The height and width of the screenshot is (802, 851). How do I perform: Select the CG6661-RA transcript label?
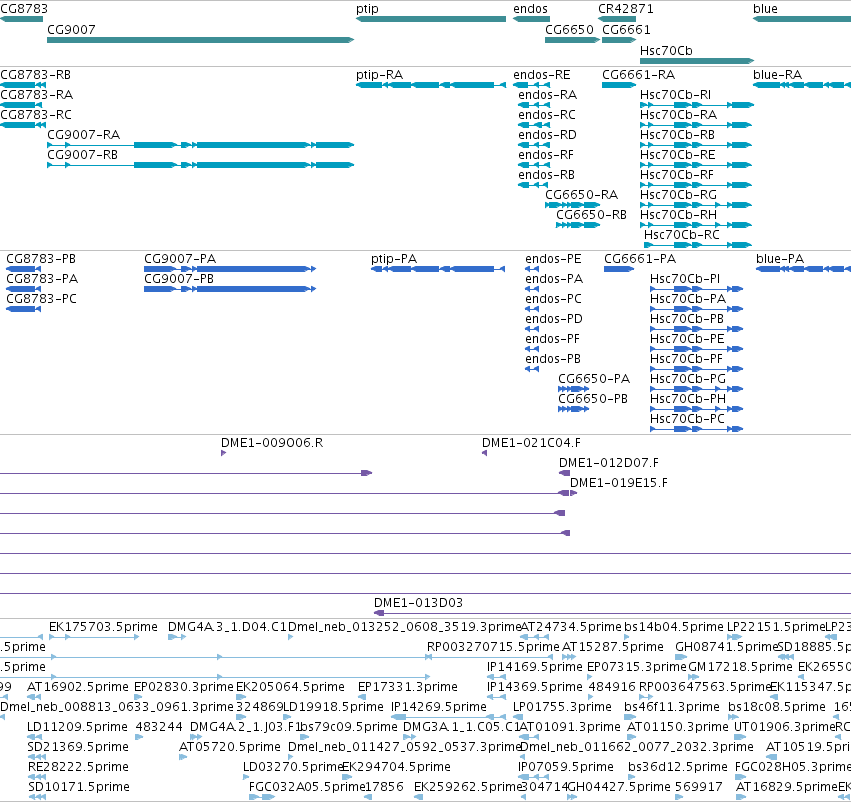click(x=639, y=74)
